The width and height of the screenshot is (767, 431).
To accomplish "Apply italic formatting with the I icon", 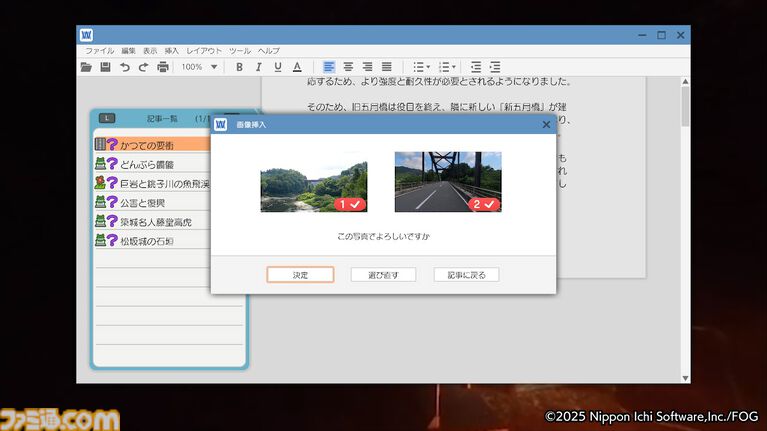I will coord(258,67).
